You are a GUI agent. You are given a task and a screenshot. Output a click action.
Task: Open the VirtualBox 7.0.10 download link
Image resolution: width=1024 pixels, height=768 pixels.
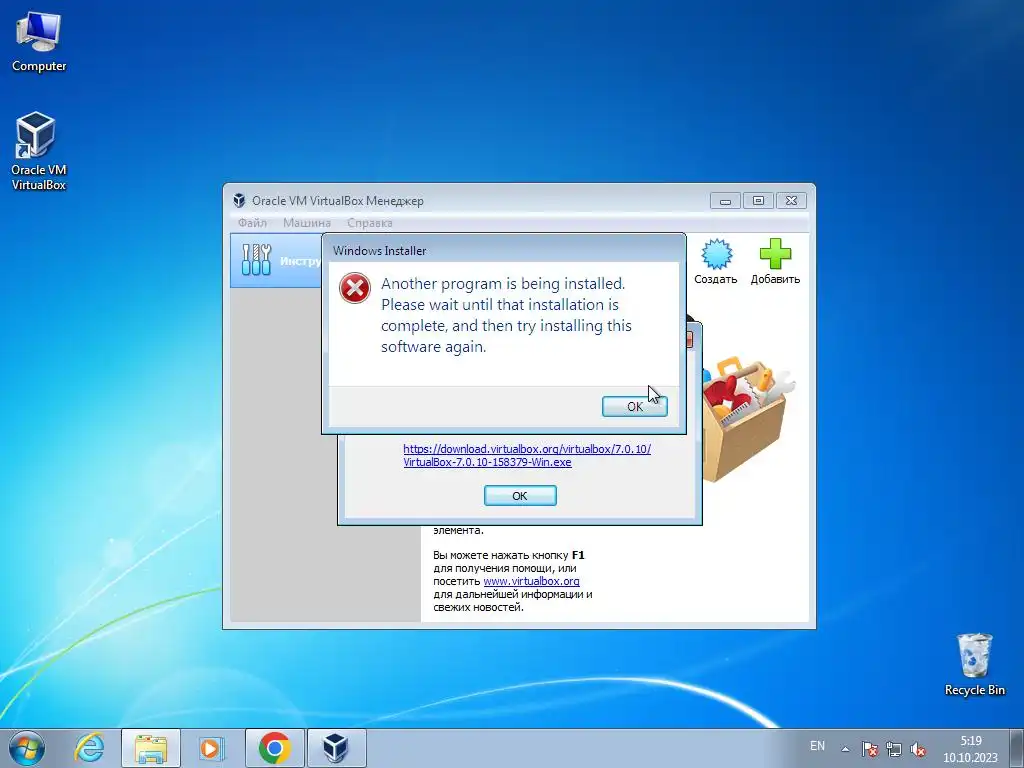click(526, 455)
